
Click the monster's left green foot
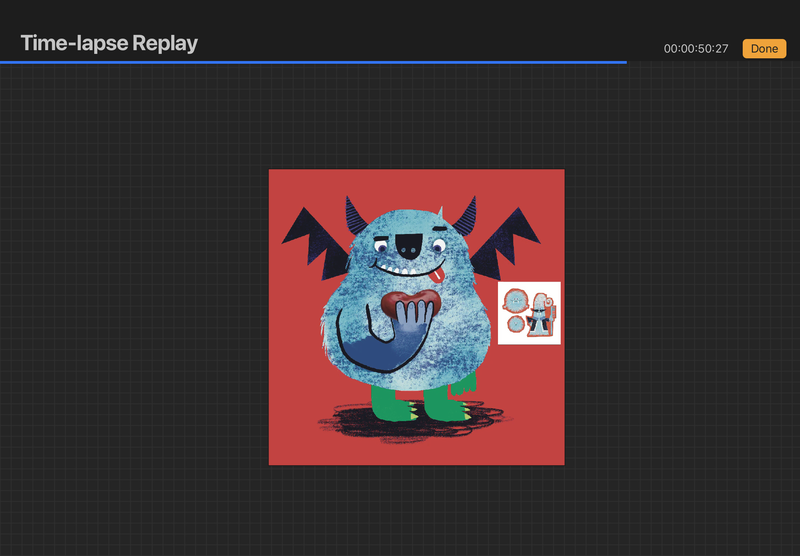tap(388, 403)
